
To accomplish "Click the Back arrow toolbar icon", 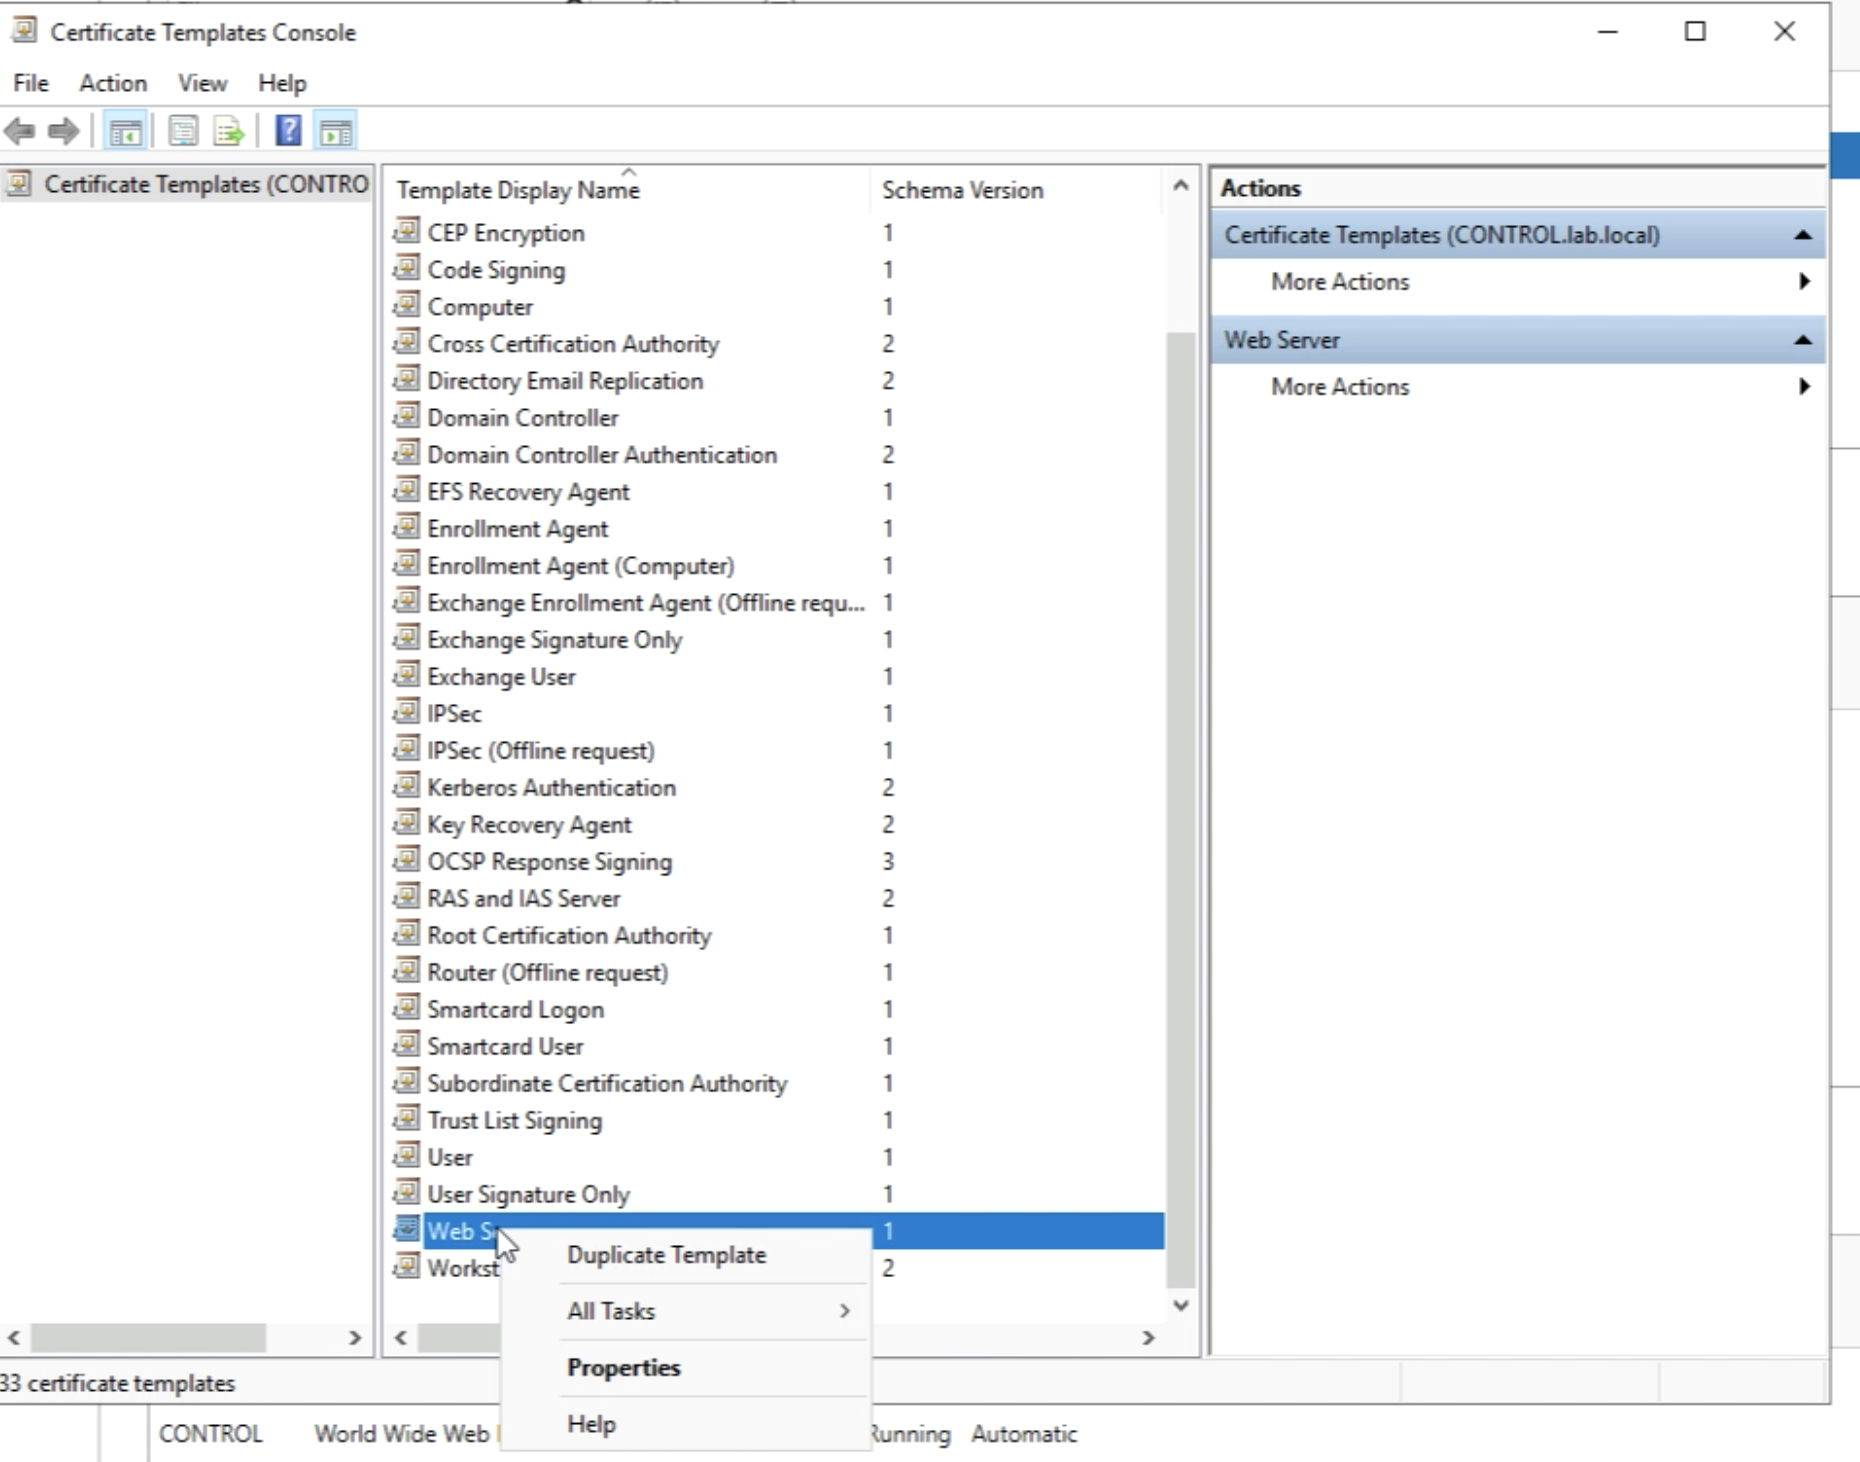I will tap(20, 131).
